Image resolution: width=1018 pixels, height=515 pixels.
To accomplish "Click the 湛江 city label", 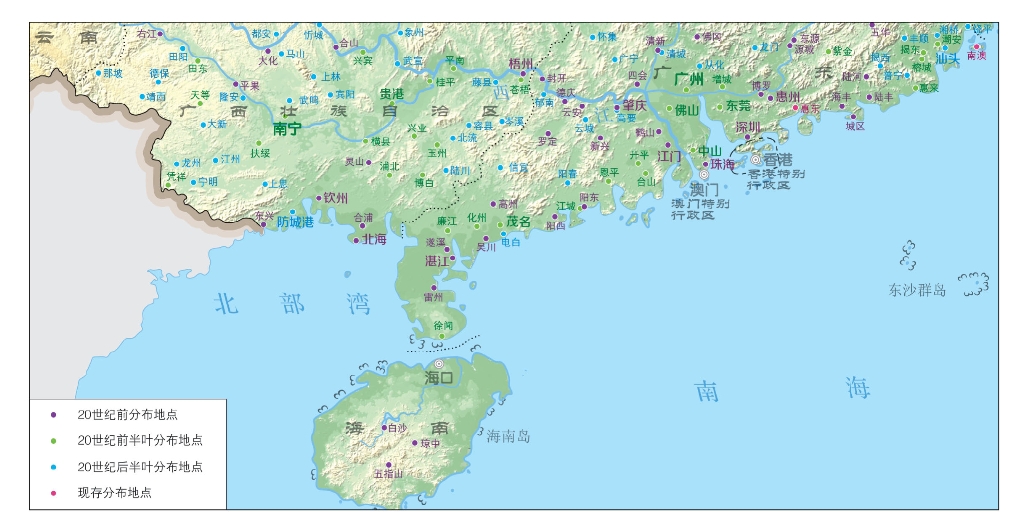I will click(437, 260).
